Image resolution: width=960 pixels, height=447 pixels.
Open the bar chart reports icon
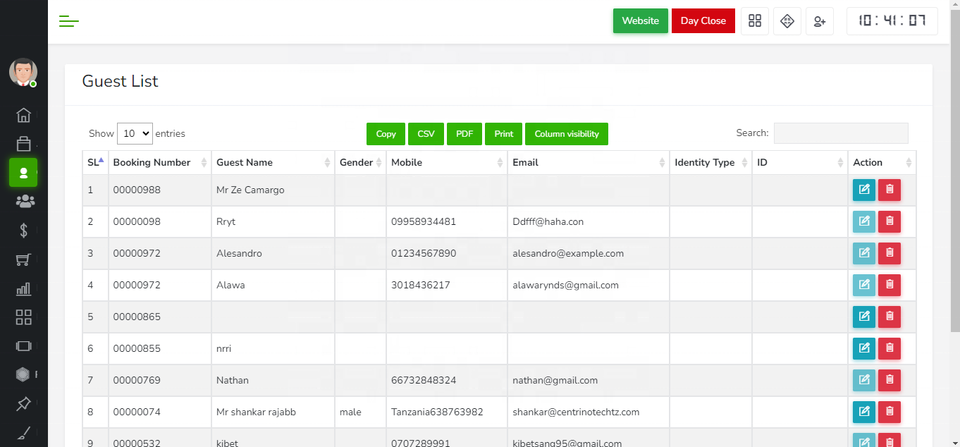click(x=24, y=289)
